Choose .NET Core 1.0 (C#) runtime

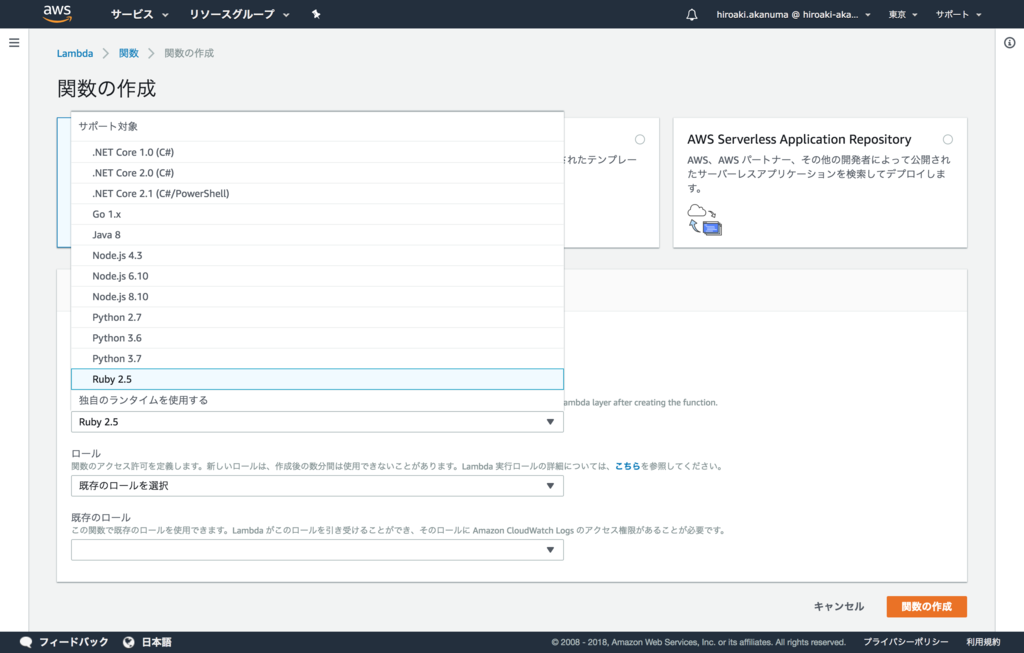[x=317, y=152]
